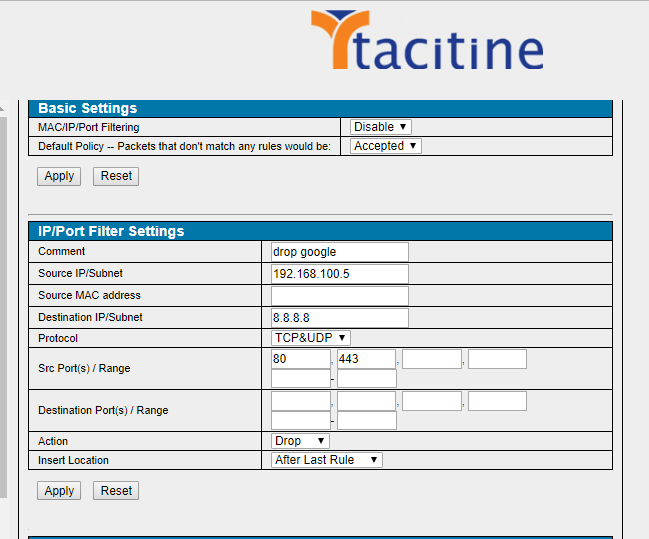Click the destination port range end field
The height and width of the screenshot is (539, 649).
tap(366, 420)
